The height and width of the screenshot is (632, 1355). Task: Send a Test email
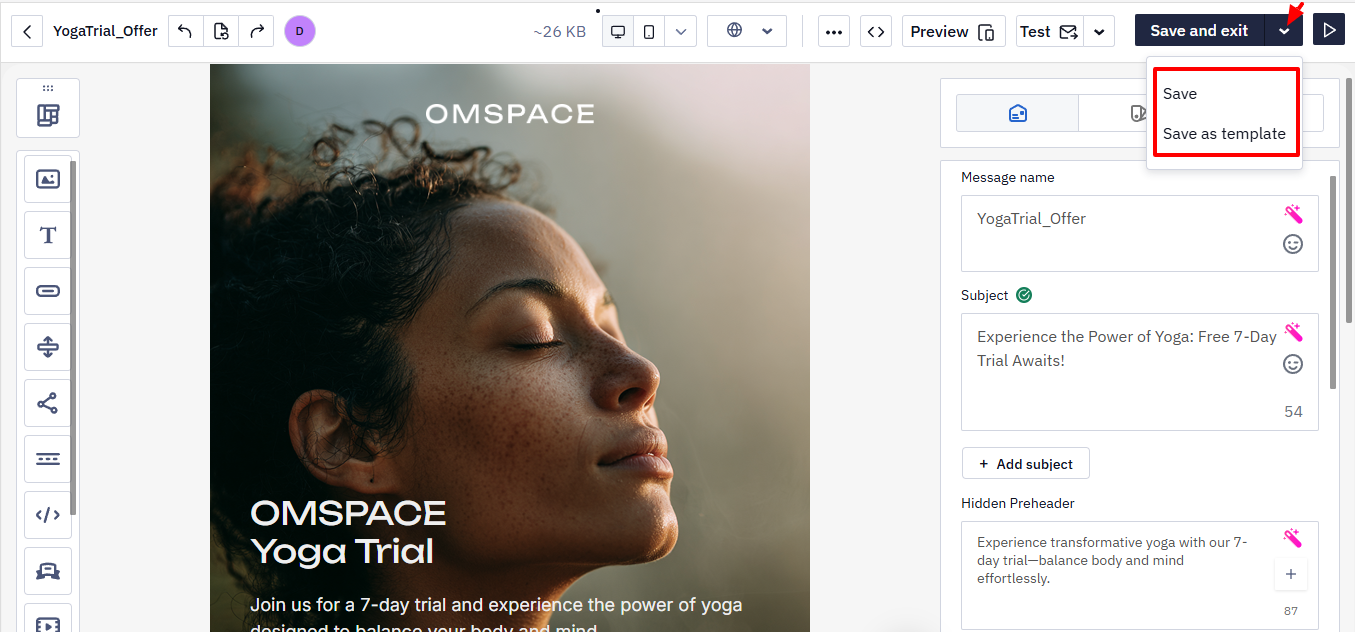1049,31
